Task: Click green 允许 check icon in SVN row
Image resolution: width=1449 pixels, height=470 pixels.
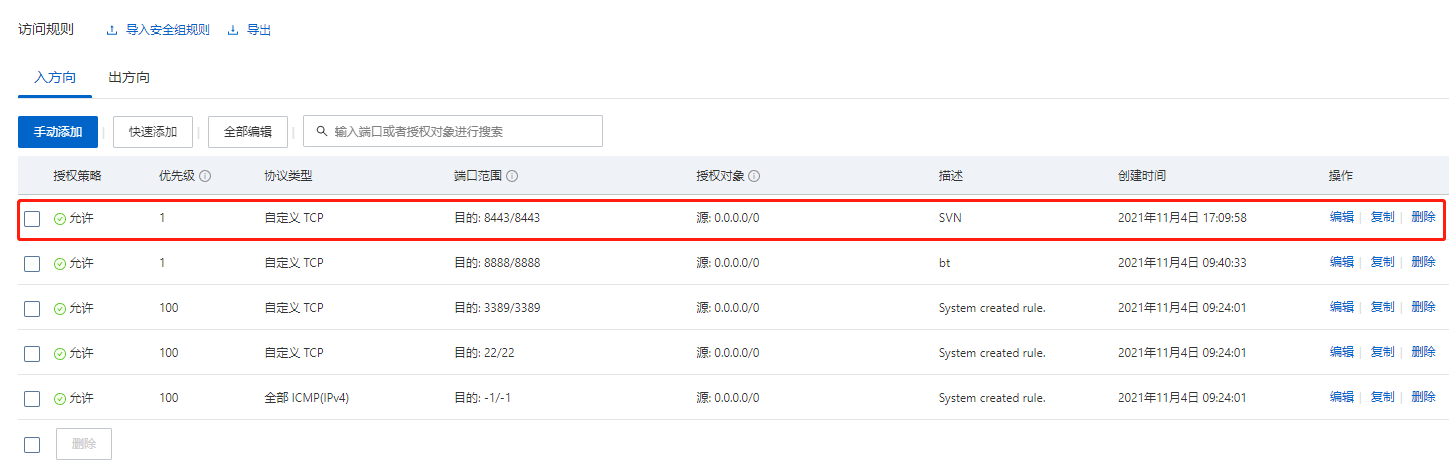Action: click(x=60, y=218)
